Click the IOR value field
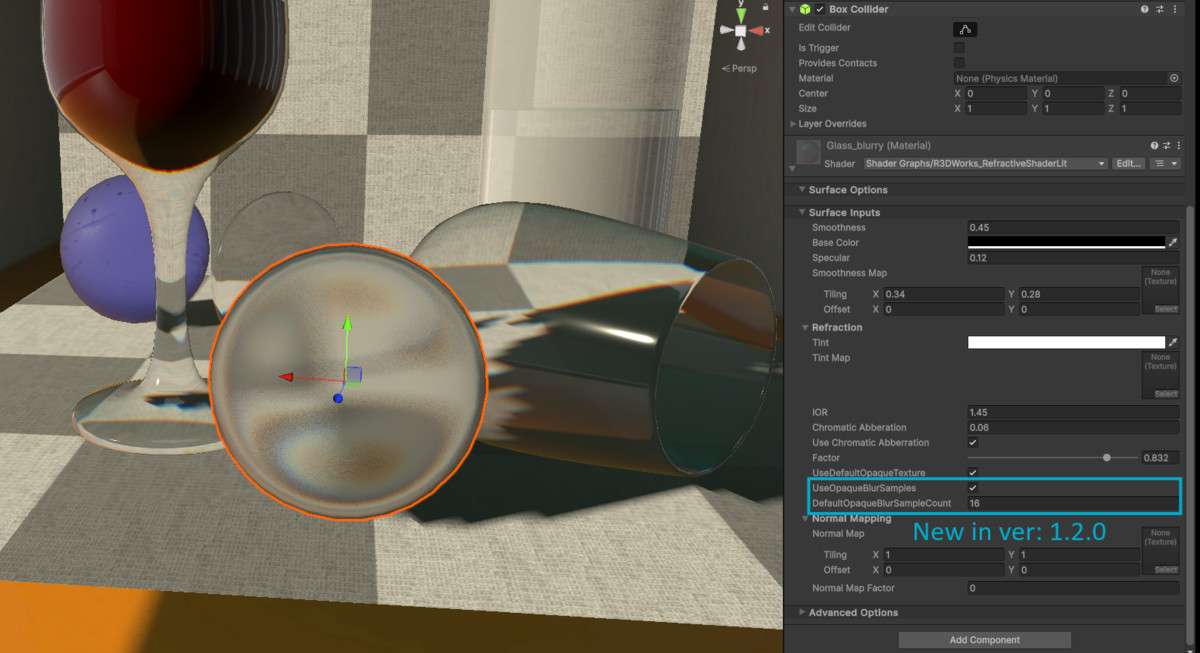 pyautogui.click(x=1073, y=412)
